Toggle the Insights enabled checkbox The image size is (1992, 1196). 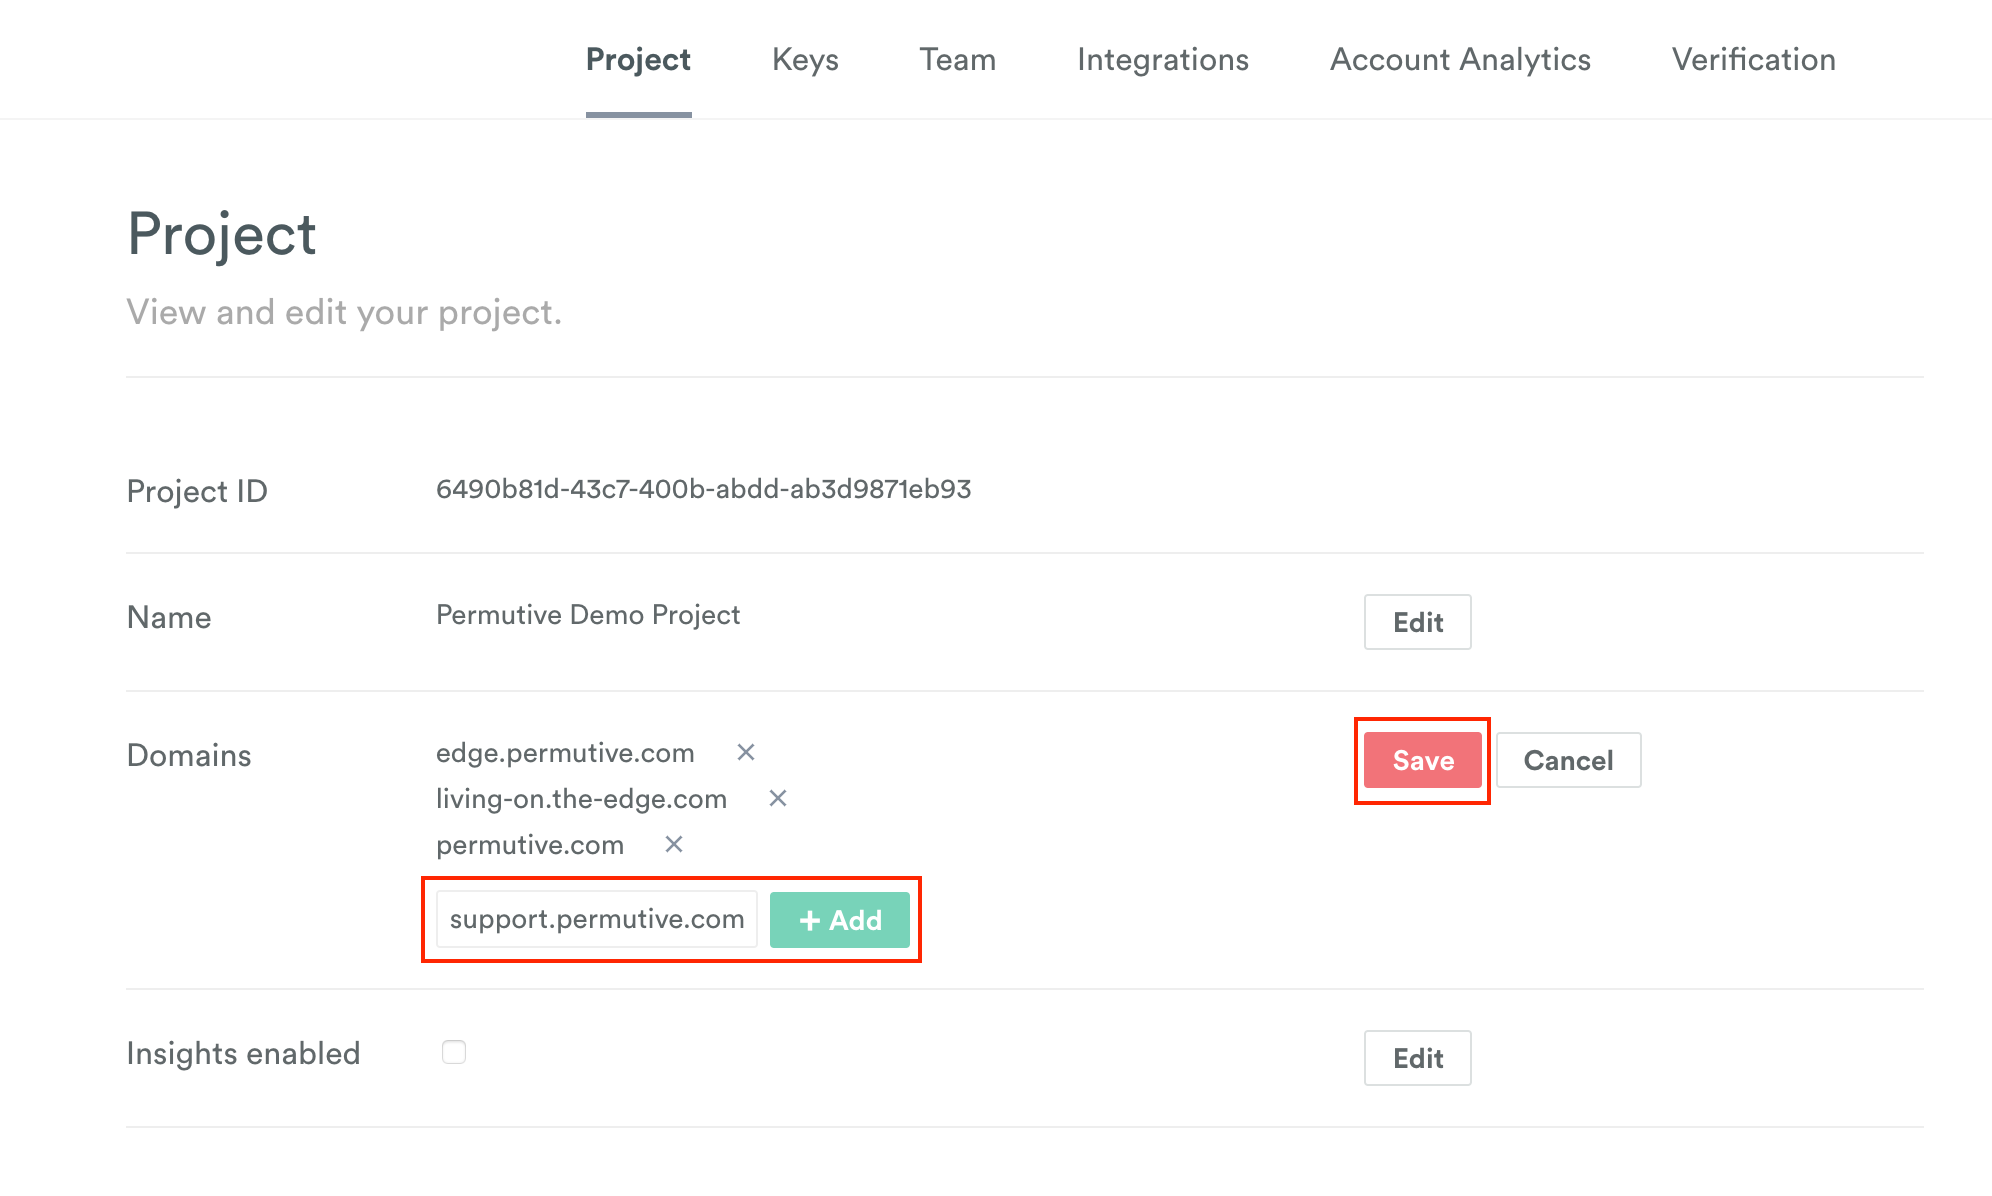454,1052
